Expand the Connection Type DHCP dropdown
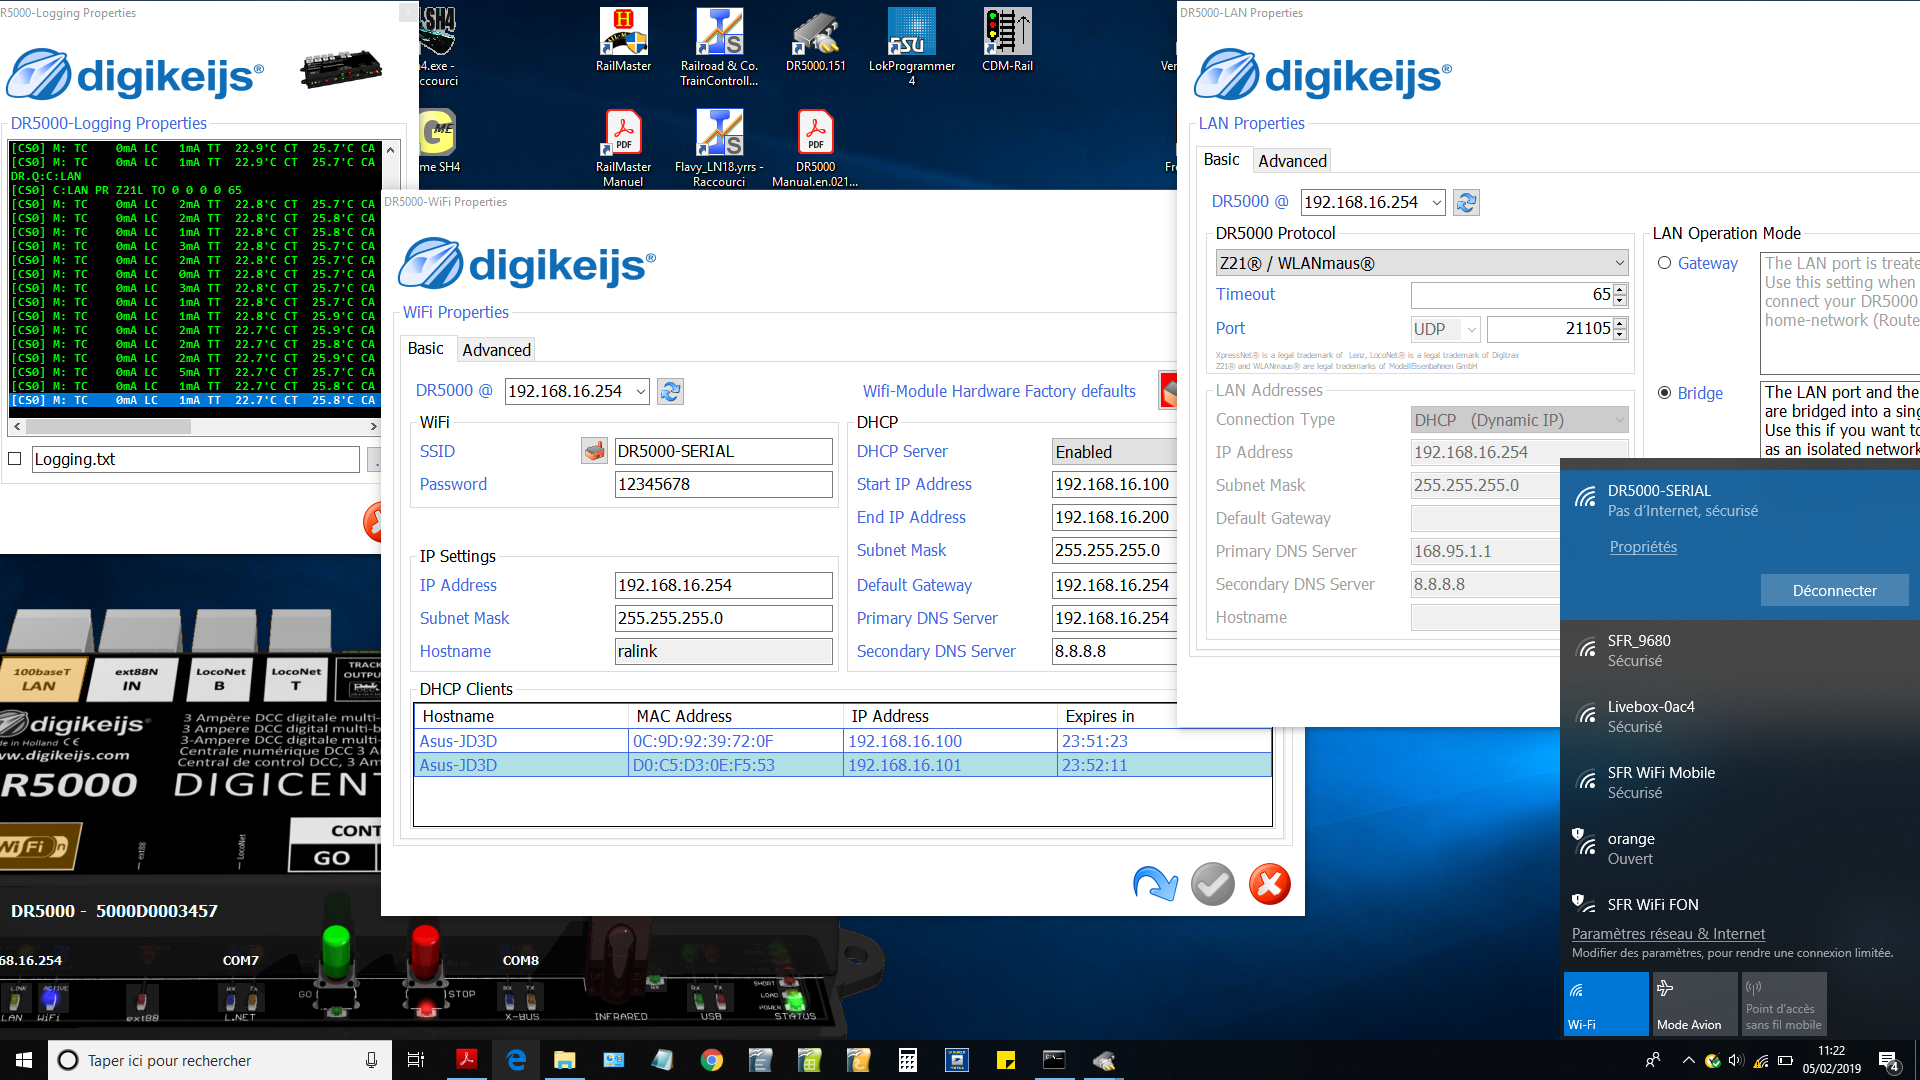This screenshot has width=1920, height=1080. [1619, 420]
